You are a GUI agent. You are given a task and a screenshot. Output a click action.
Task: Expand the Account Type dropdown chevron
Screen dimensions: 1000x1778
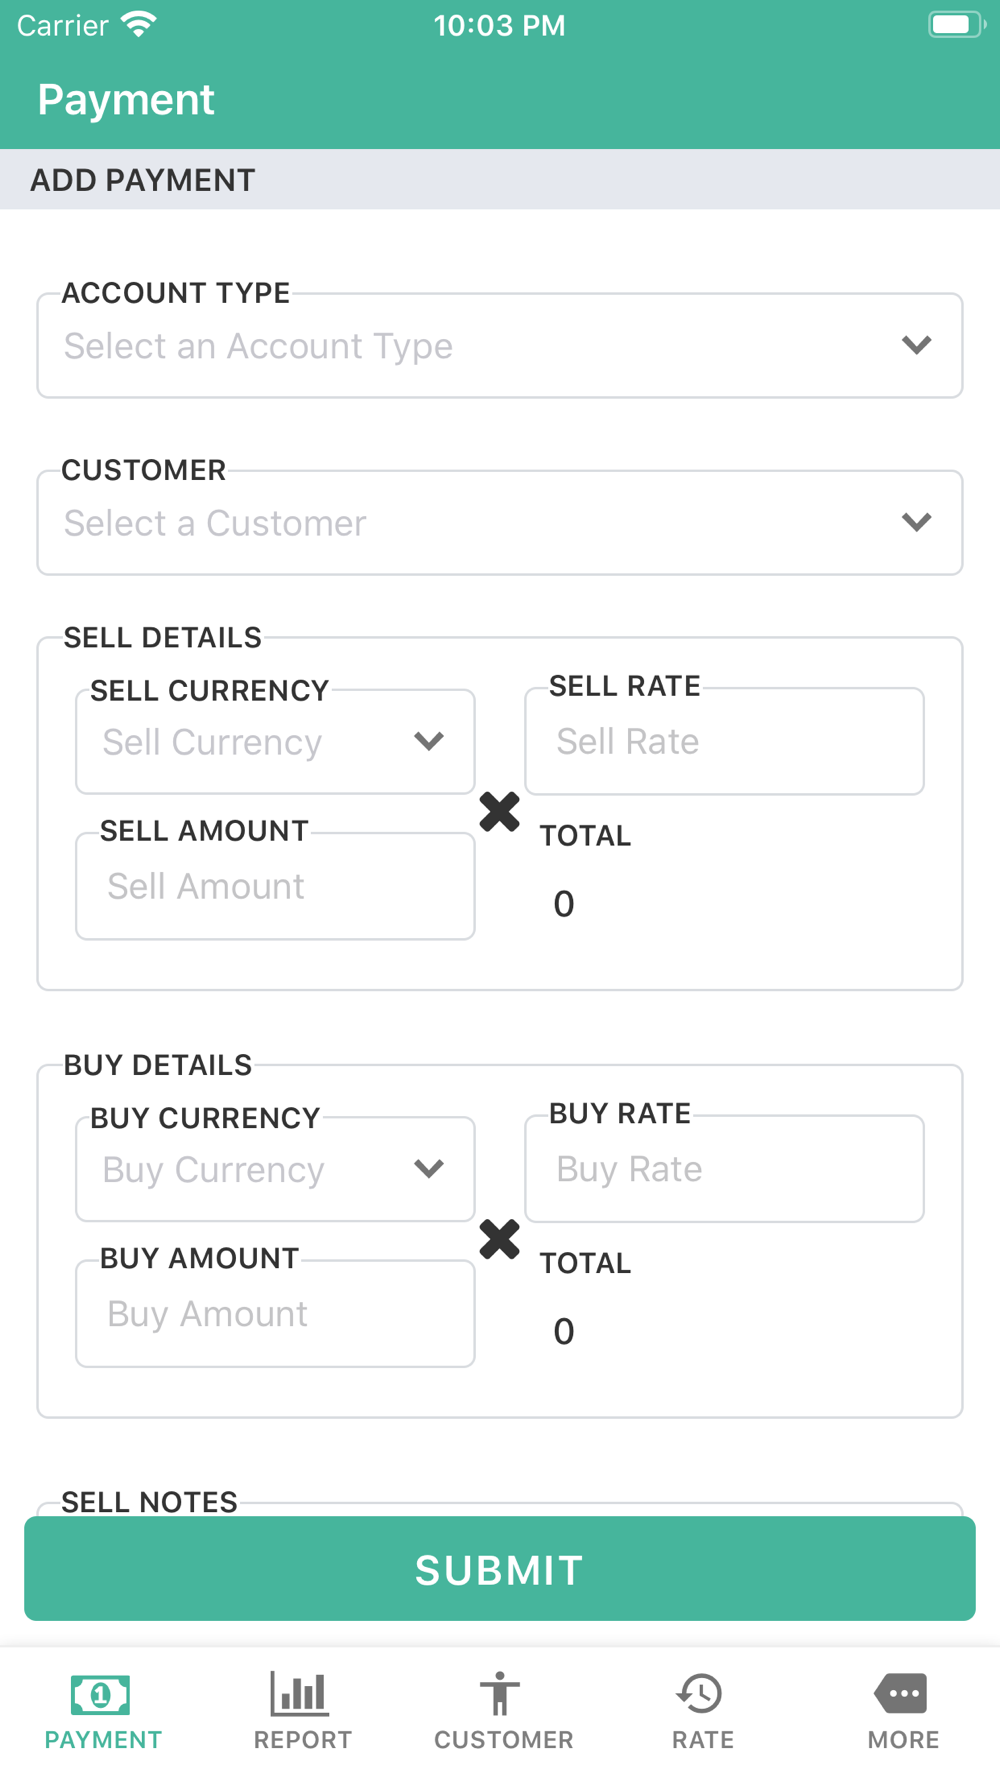(x=916, y=345)
